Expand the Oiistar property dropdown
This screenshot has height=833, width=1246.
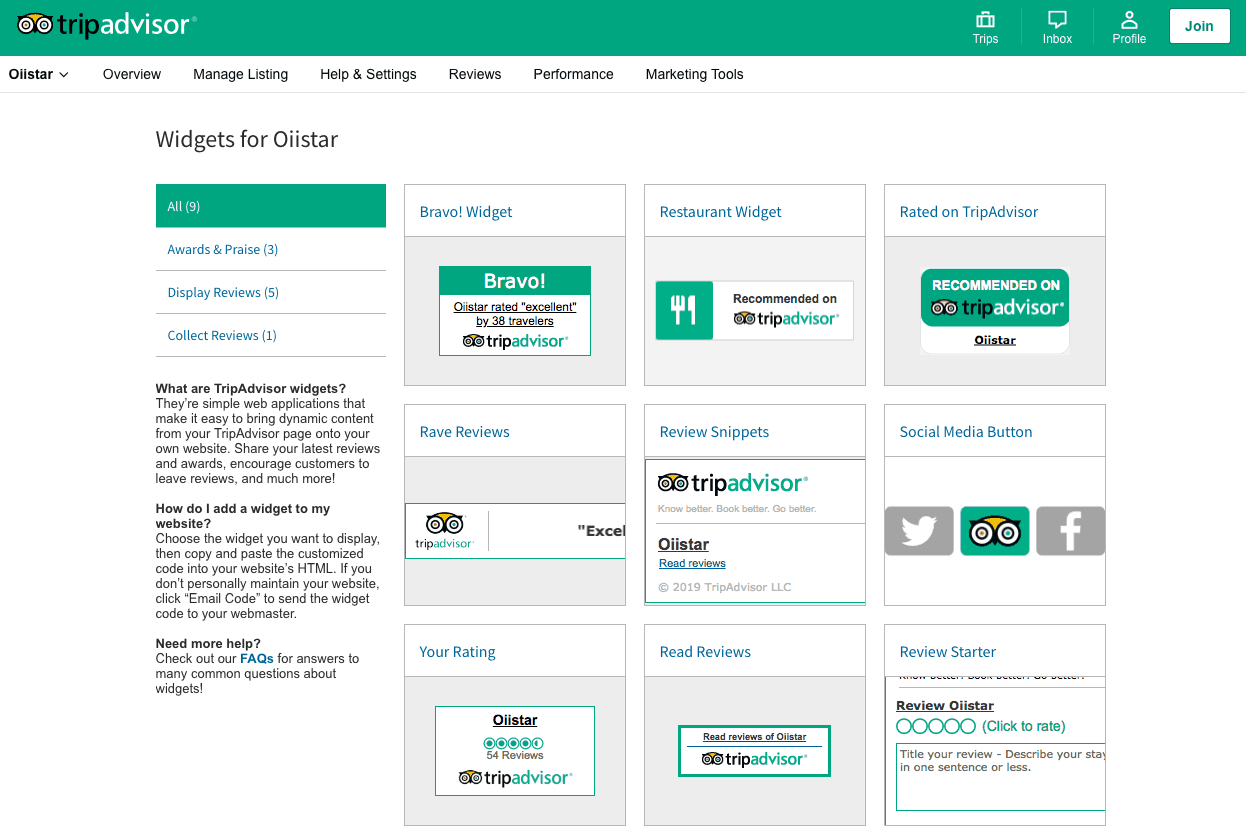pyautogui.click(x=39, y=74)
